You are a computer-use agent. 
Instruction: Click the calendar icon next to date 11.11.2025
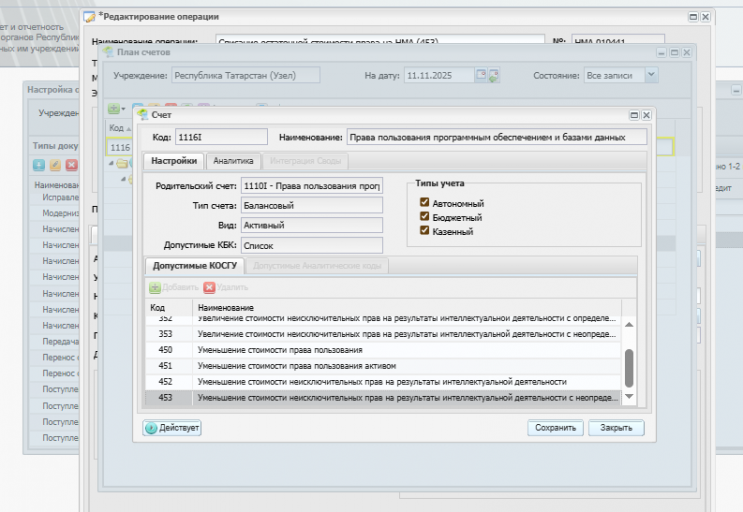(x=481, y=75)
